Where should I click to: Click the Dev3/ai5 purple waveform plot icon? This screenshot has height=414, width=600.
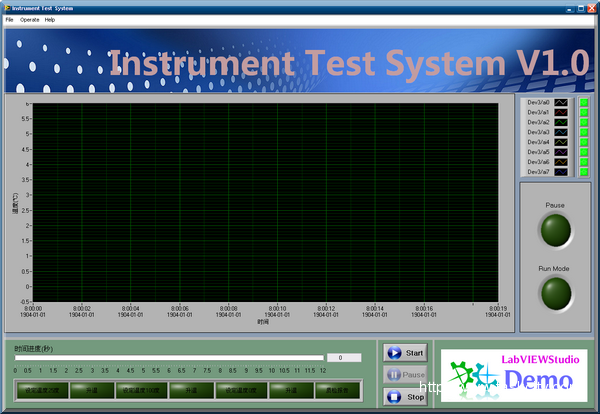(561, 152)
